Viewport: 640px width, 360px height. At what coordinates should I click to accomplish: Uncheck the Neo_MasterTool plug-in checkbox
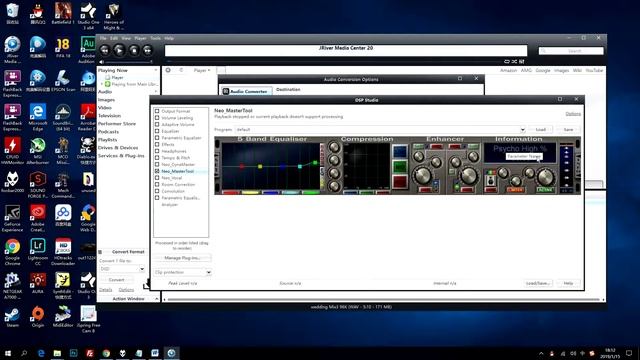point(157,171)
